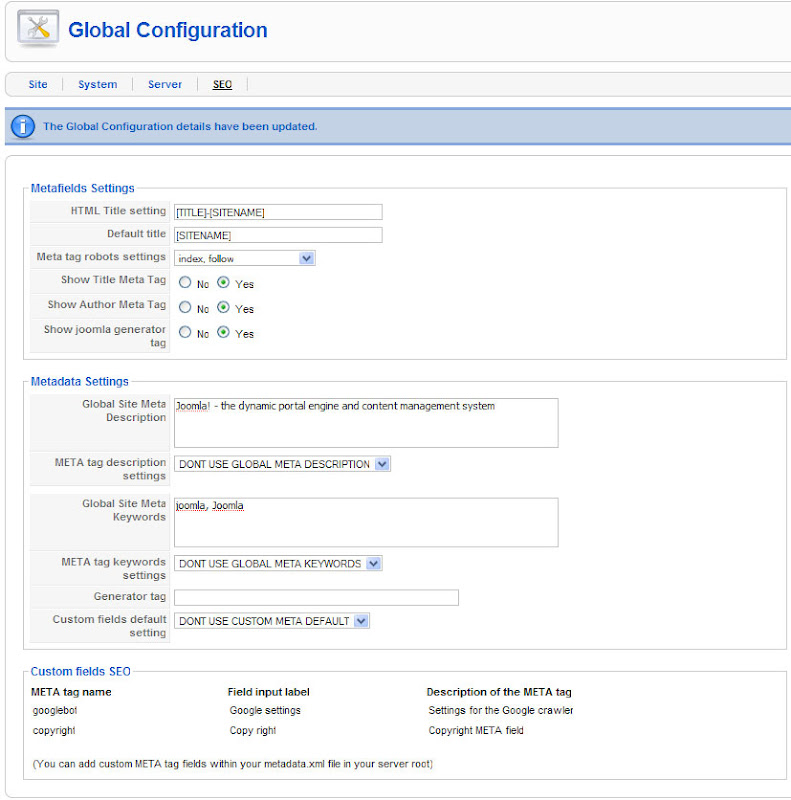791x800 pixels.
Task: Click the Global Site Meta Keywords textarea
Action: pos(366,522)
